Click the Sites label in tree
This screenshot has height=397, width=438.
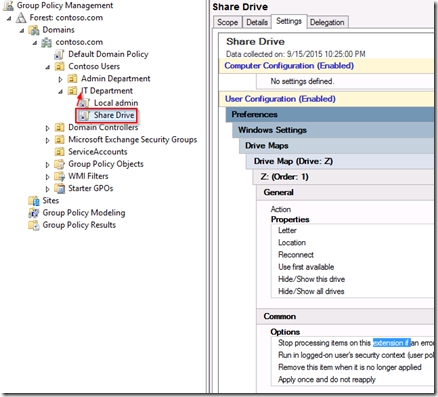[51, 201]
